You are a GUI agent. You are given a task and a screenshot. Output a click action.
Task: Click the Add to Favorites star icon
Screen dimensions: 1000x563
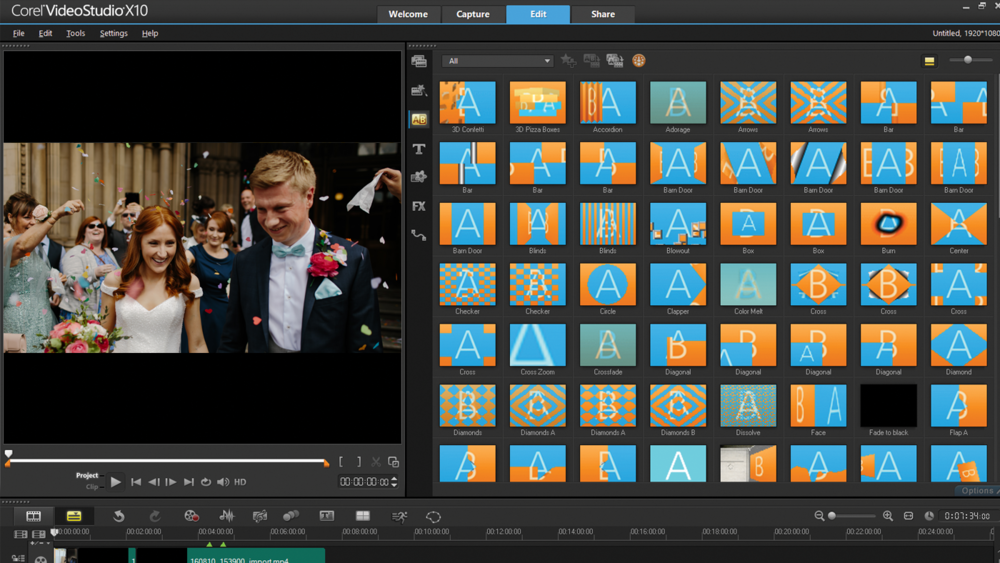[x=568, y=61]
